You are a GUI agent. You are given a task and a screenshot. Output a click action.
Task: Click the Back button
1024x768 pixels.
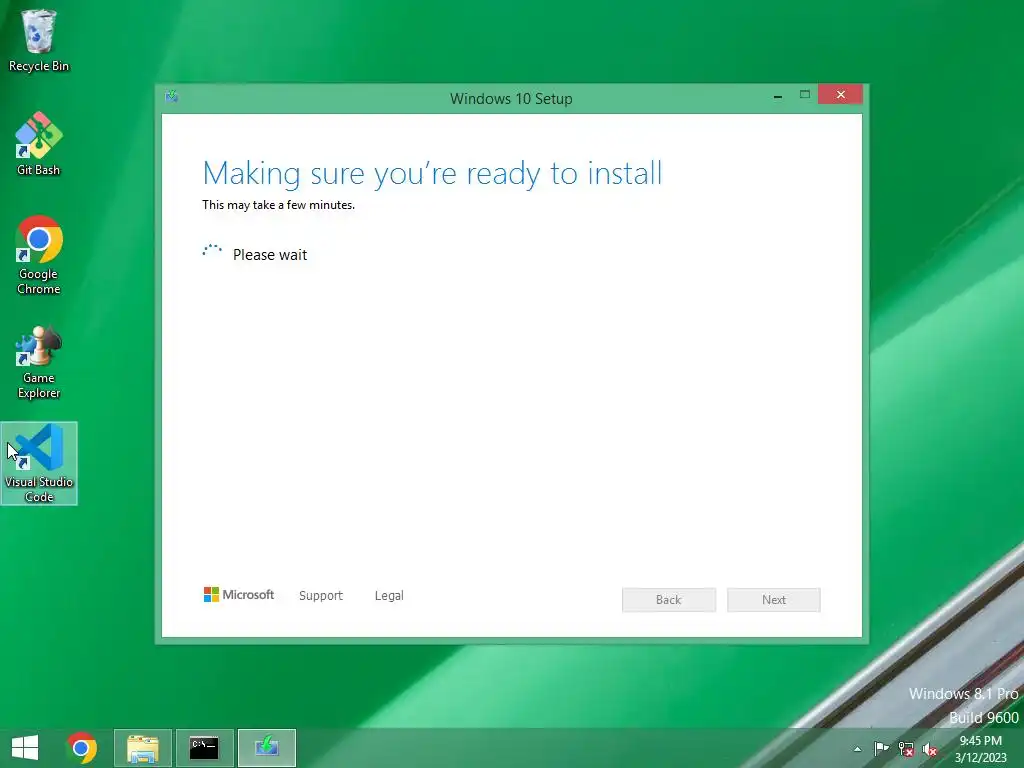click(x=669, y=600)
